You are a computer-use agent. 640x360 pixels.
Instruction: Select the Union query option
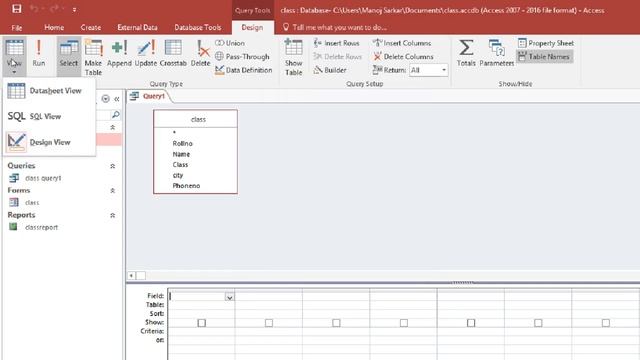(x=230, y=43)
